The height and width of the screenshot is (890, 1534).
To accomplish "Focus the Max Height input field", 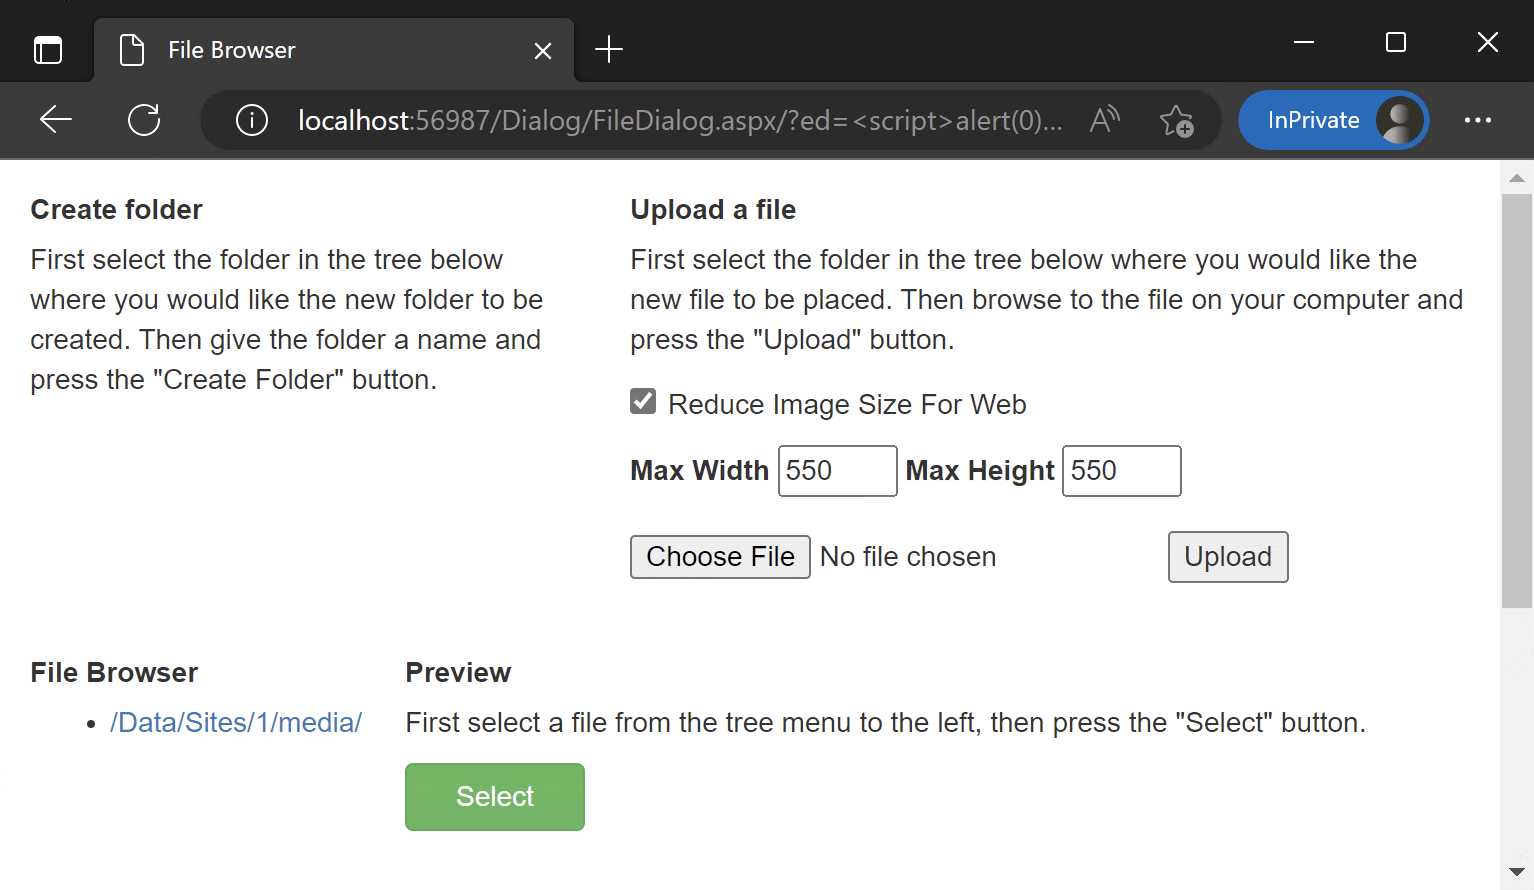I will (1121, 471).
